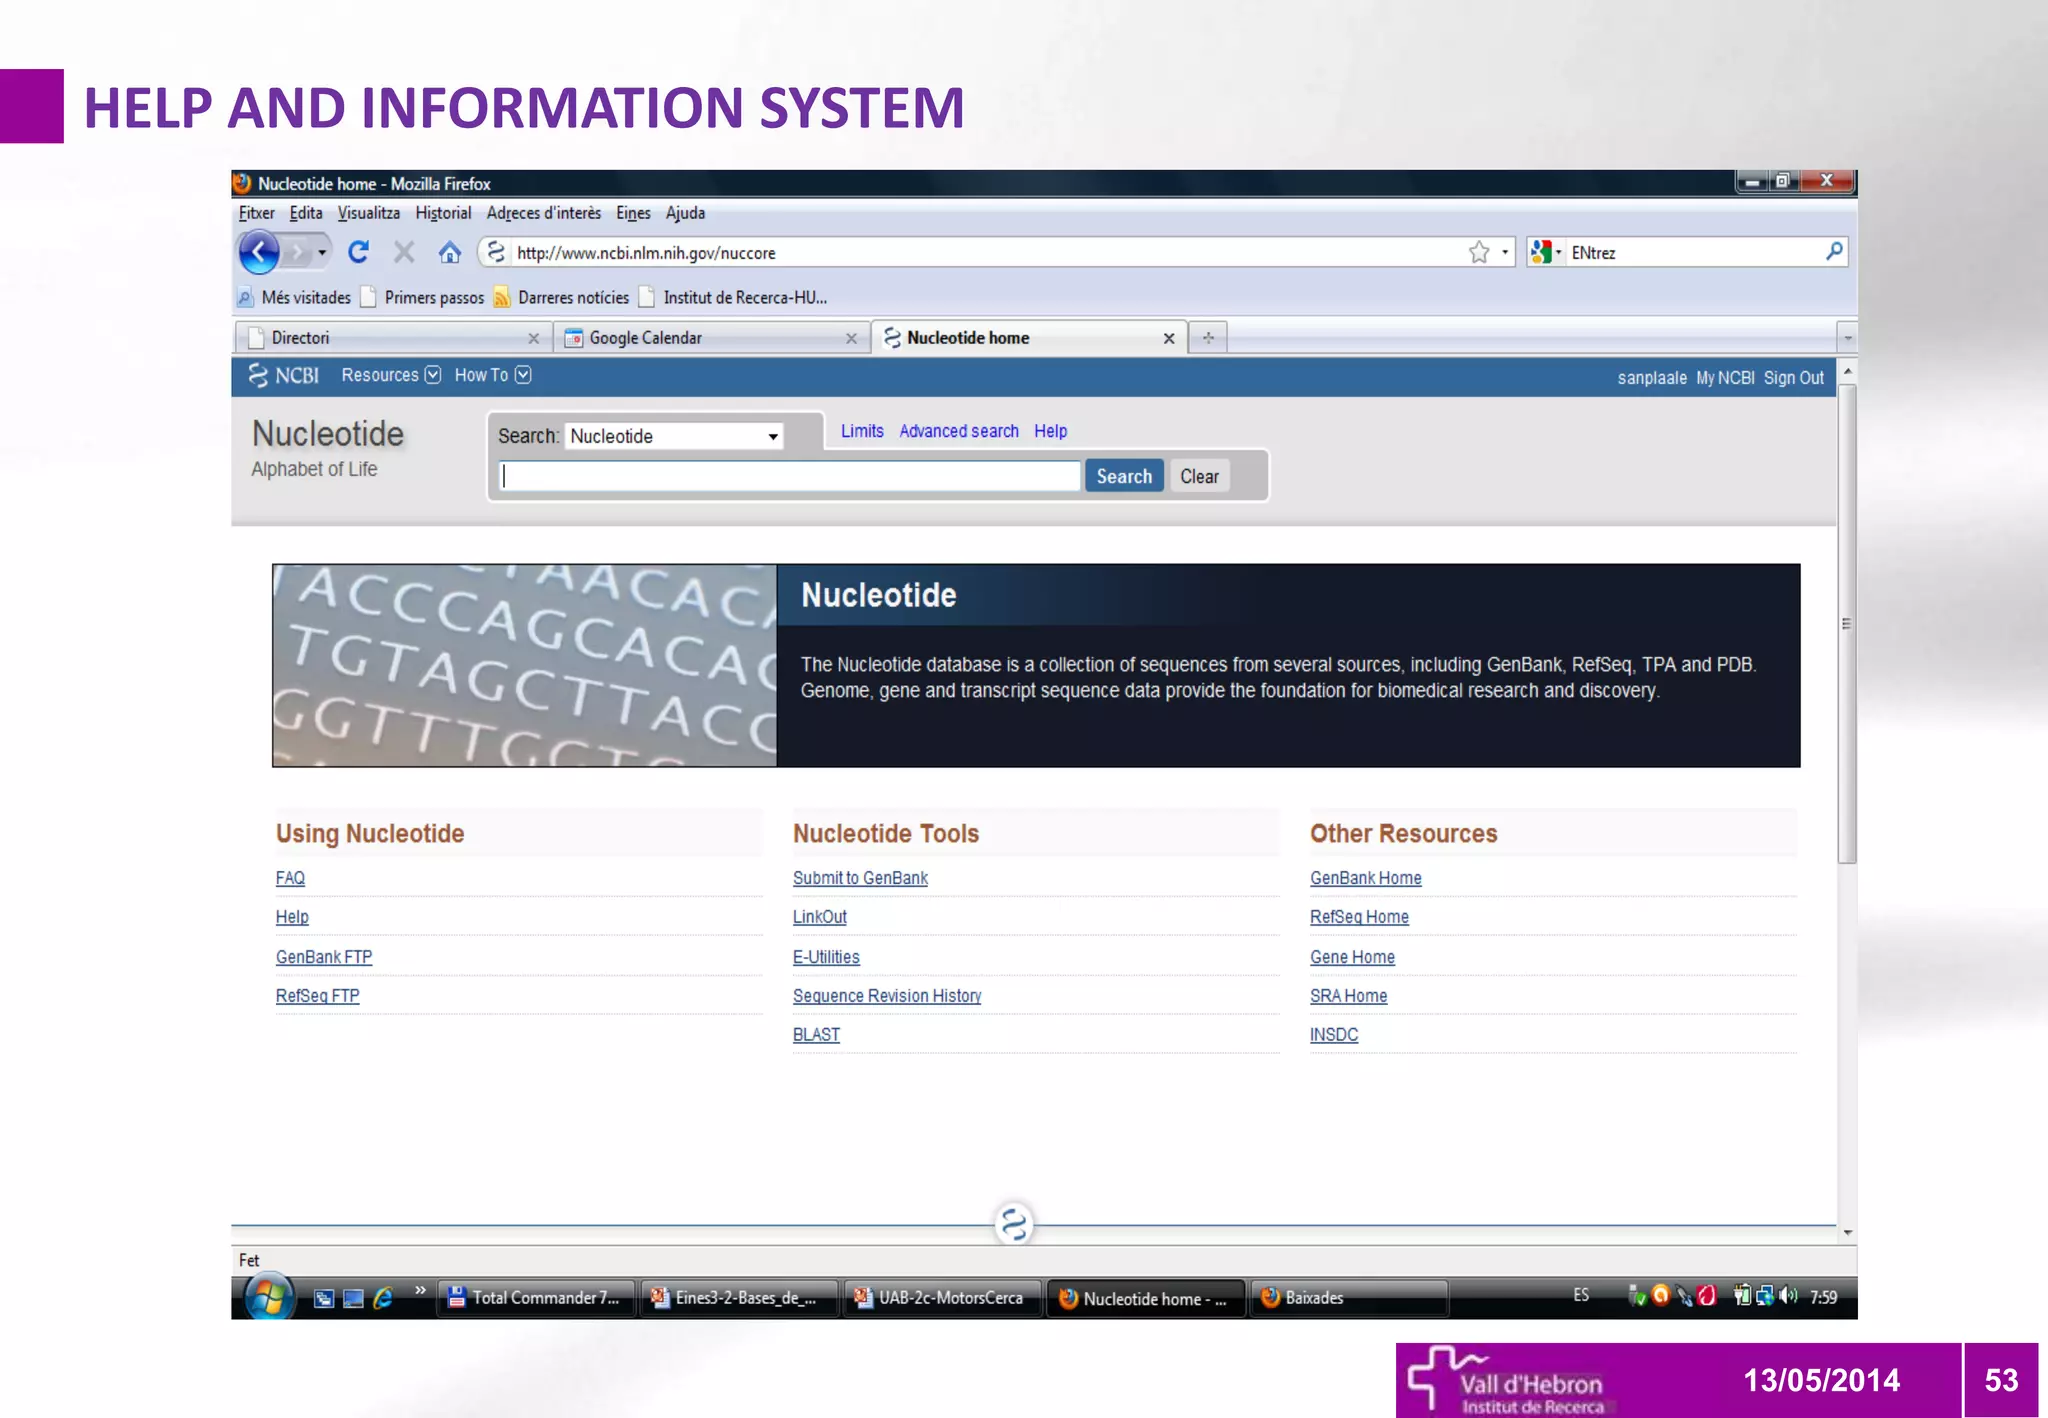Open Gene Home link
The width and height of the screenshot is (2048, 1418).
pyautogui.click(x=1352, y=957)
